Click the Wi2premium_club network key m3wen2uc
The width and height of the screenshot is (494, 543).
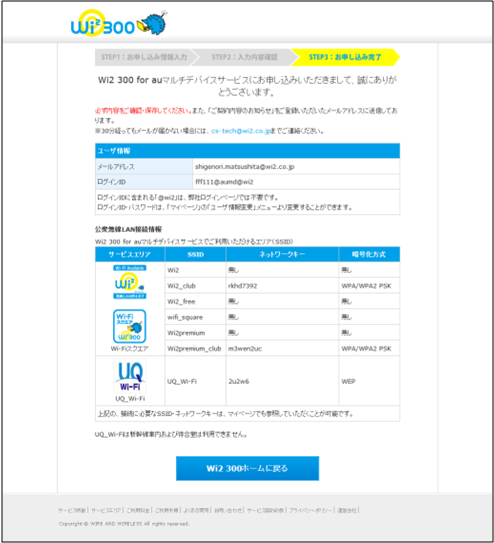pyautogui.click(x=245, y=348)
